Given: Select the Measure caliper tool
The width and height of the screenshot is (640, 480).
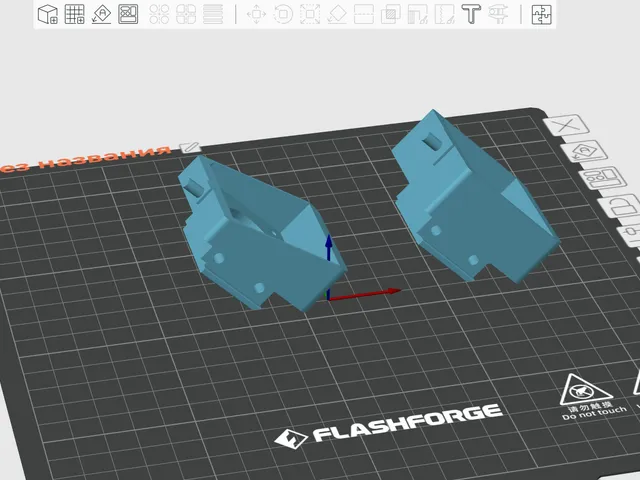Looking at the screenshot, I should 498,14.
